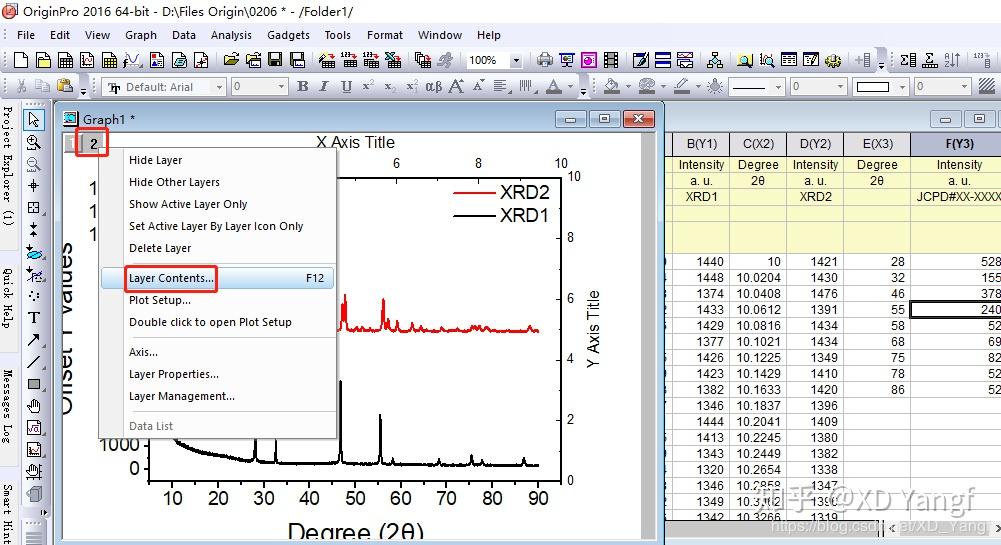The image size is (1001, 545).
Task: Click the New Workbook toolbar icon
Action: pos(65,61)
